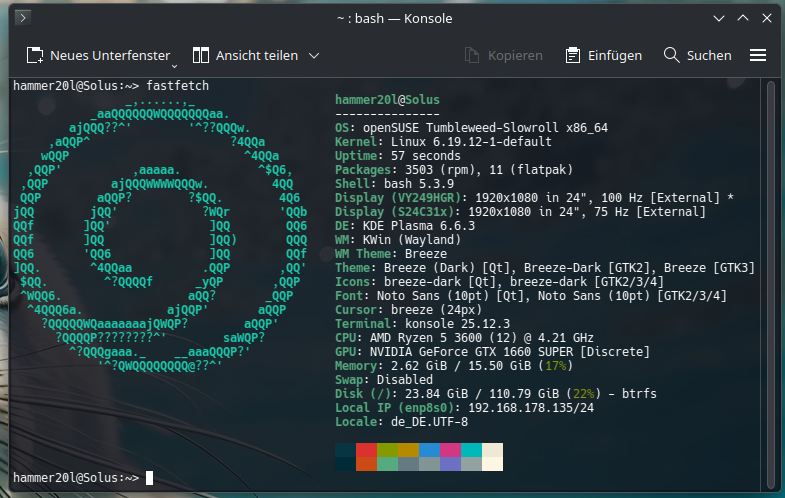
Task: Click the terminal cursor at the prompt
Action: pyautogui.click(x=149, y=478)
